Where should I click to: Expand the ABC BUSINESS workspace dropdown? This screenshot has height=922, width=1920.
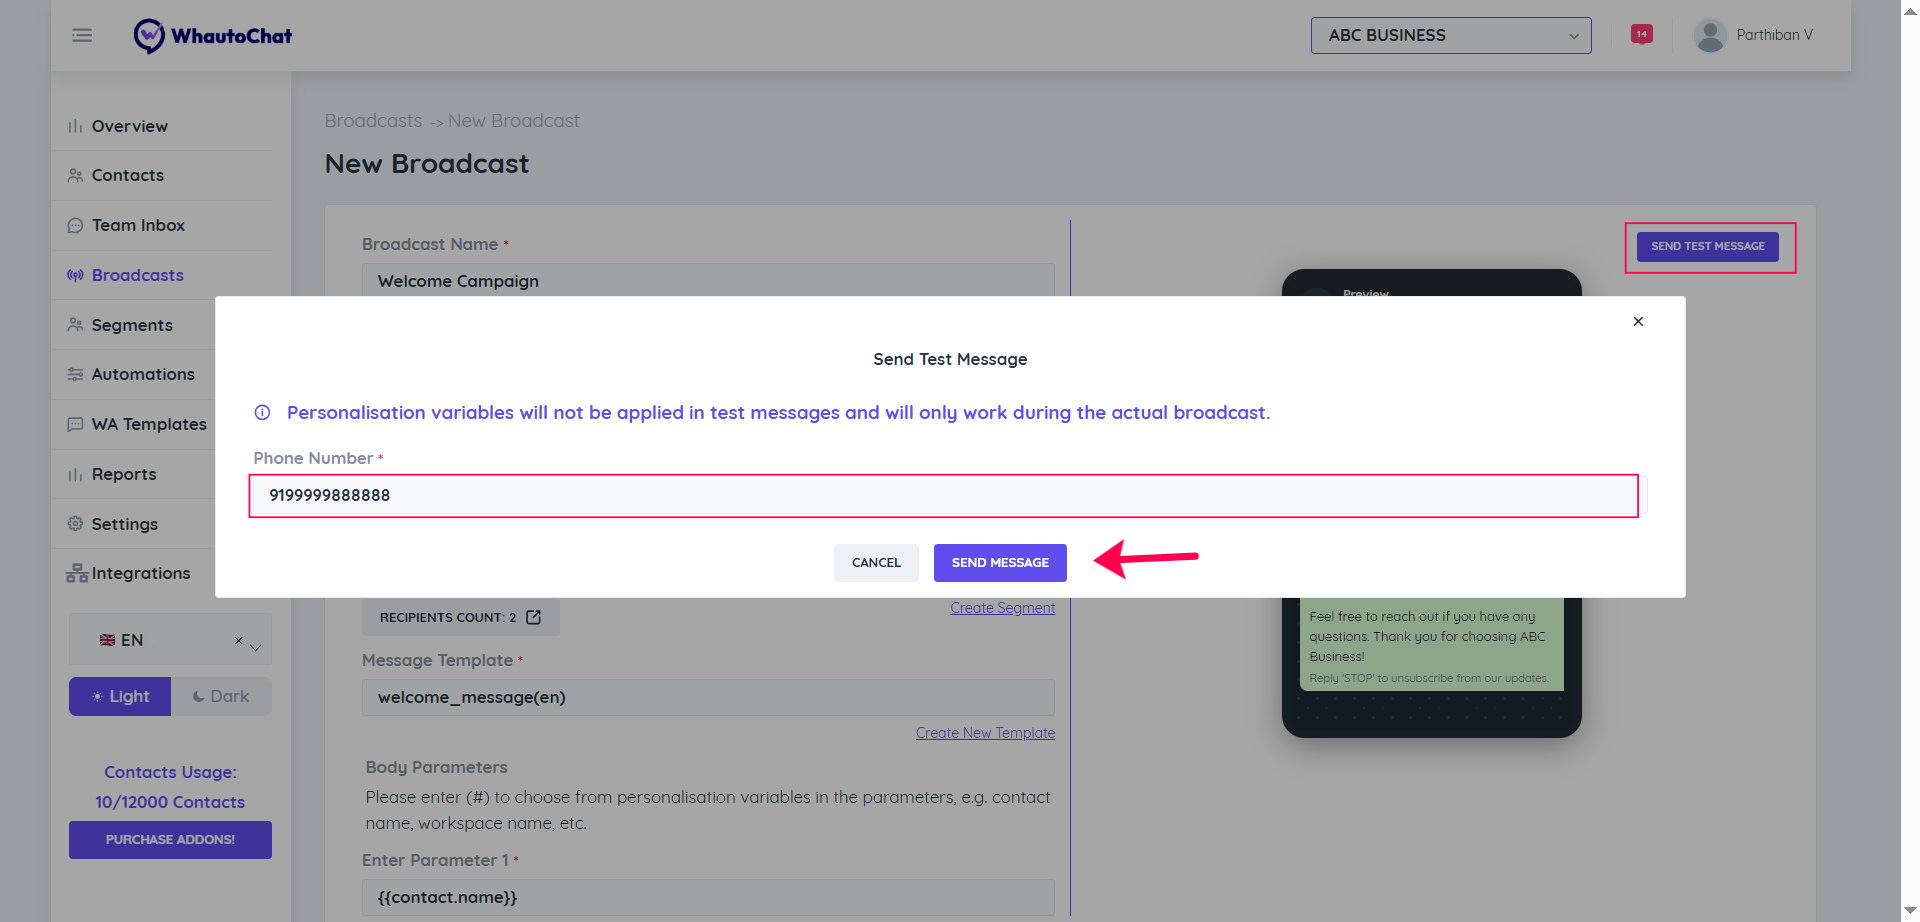pos(1450,35)
